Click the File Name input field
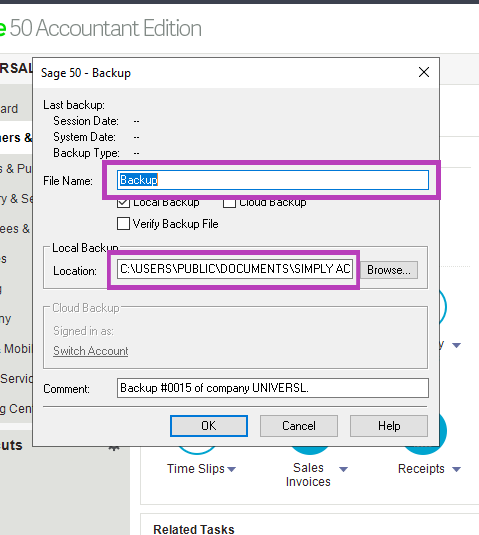The width and height of the screenshot is (479, 535). pyautogui.click(x=273, y=180)
